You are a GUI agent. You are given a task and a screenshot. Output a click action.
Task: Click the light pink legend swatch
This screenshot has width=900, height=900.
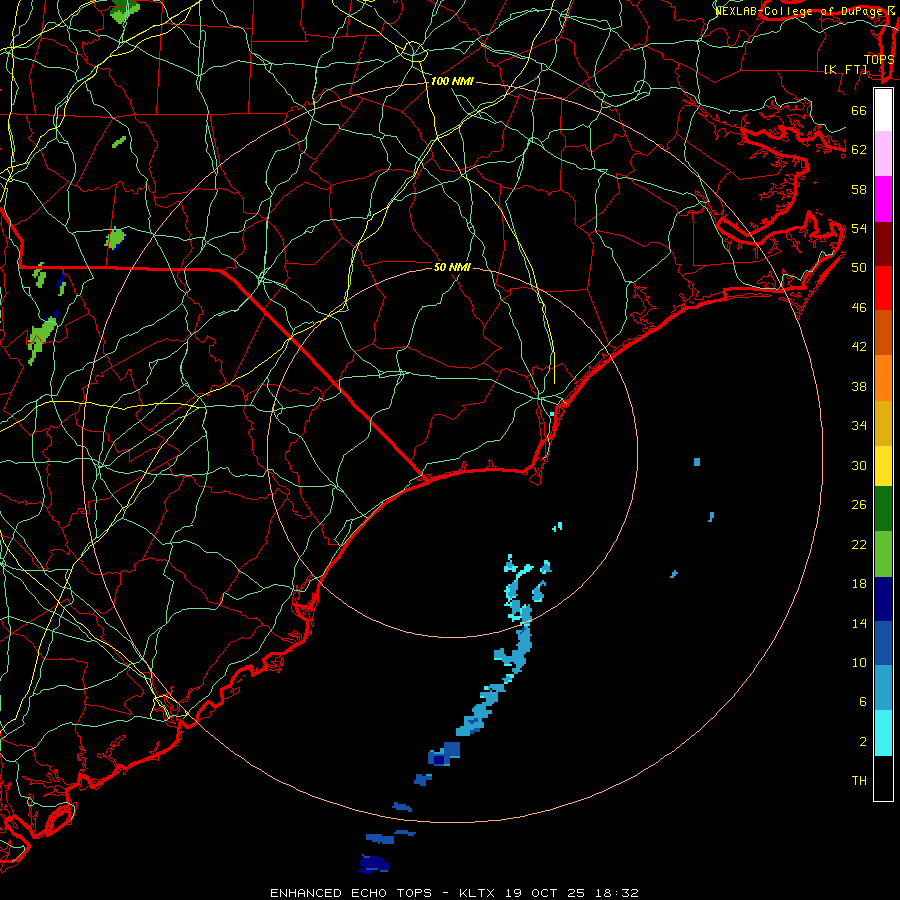883,154
